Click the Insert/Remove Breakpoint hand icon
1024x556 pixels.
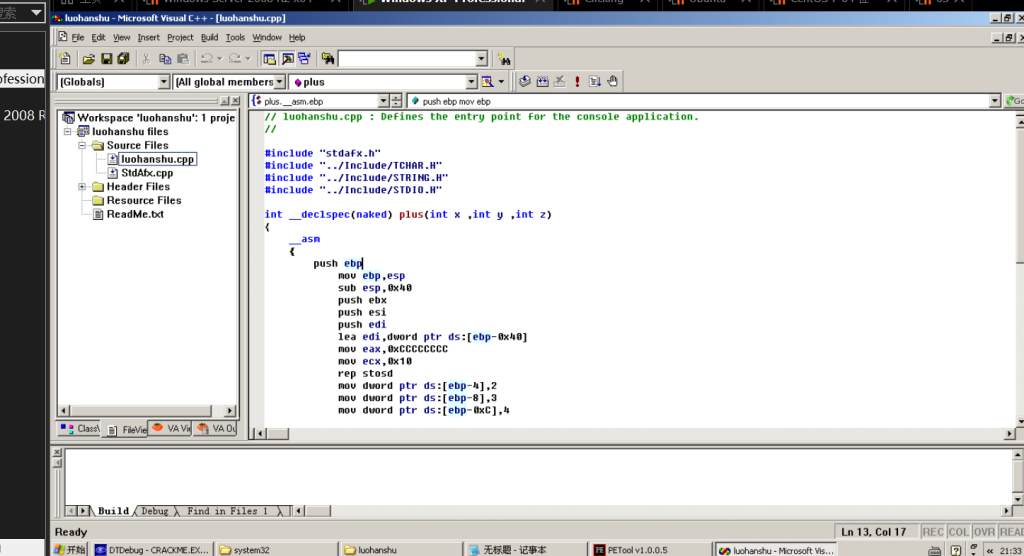(x=612, y=82)
